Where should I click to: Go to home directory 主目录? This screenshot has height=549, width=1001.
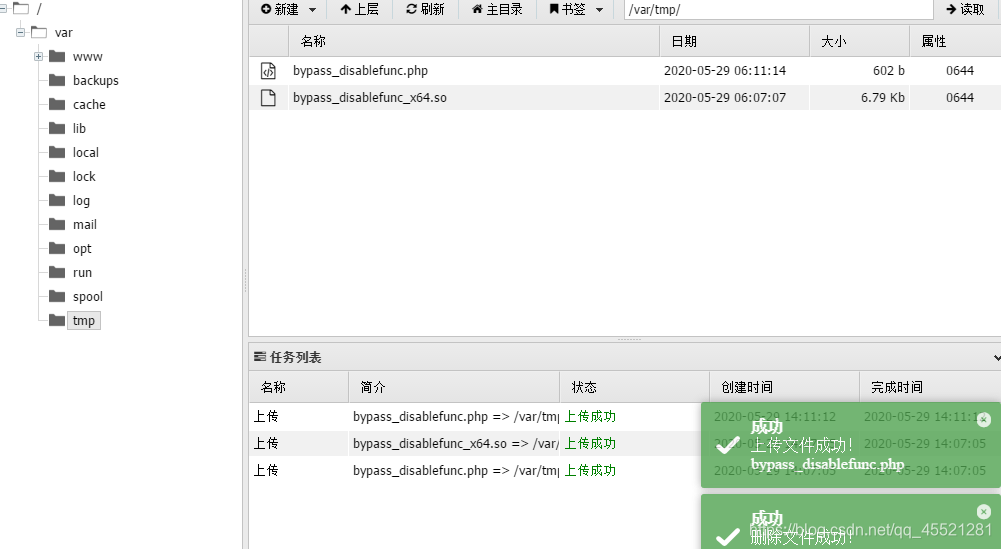[497, 10]
